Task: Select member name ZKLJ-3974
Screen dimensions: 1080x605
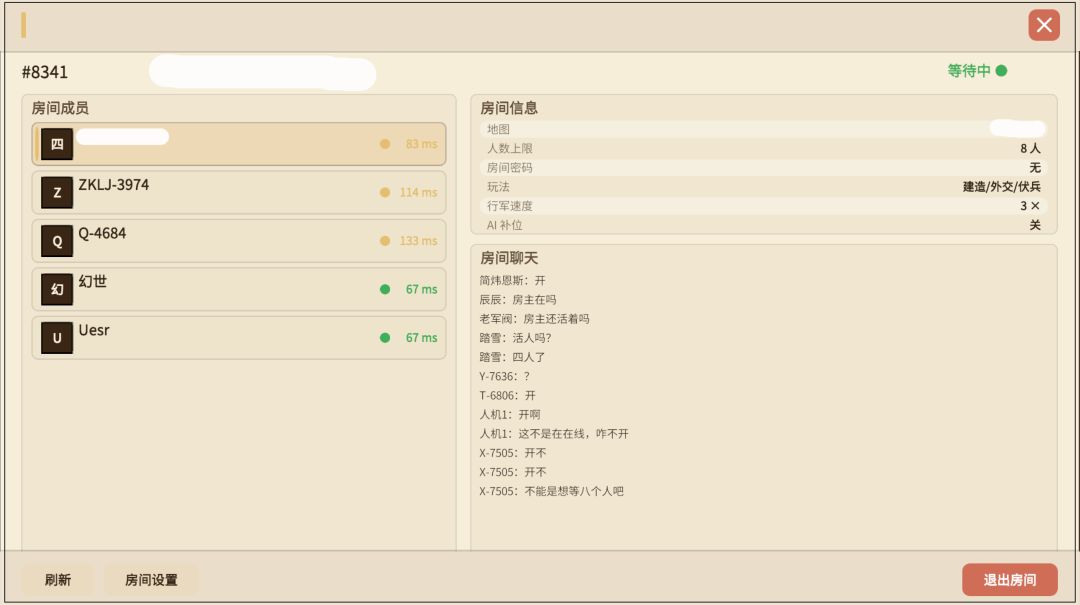Action: click(114, 185)
